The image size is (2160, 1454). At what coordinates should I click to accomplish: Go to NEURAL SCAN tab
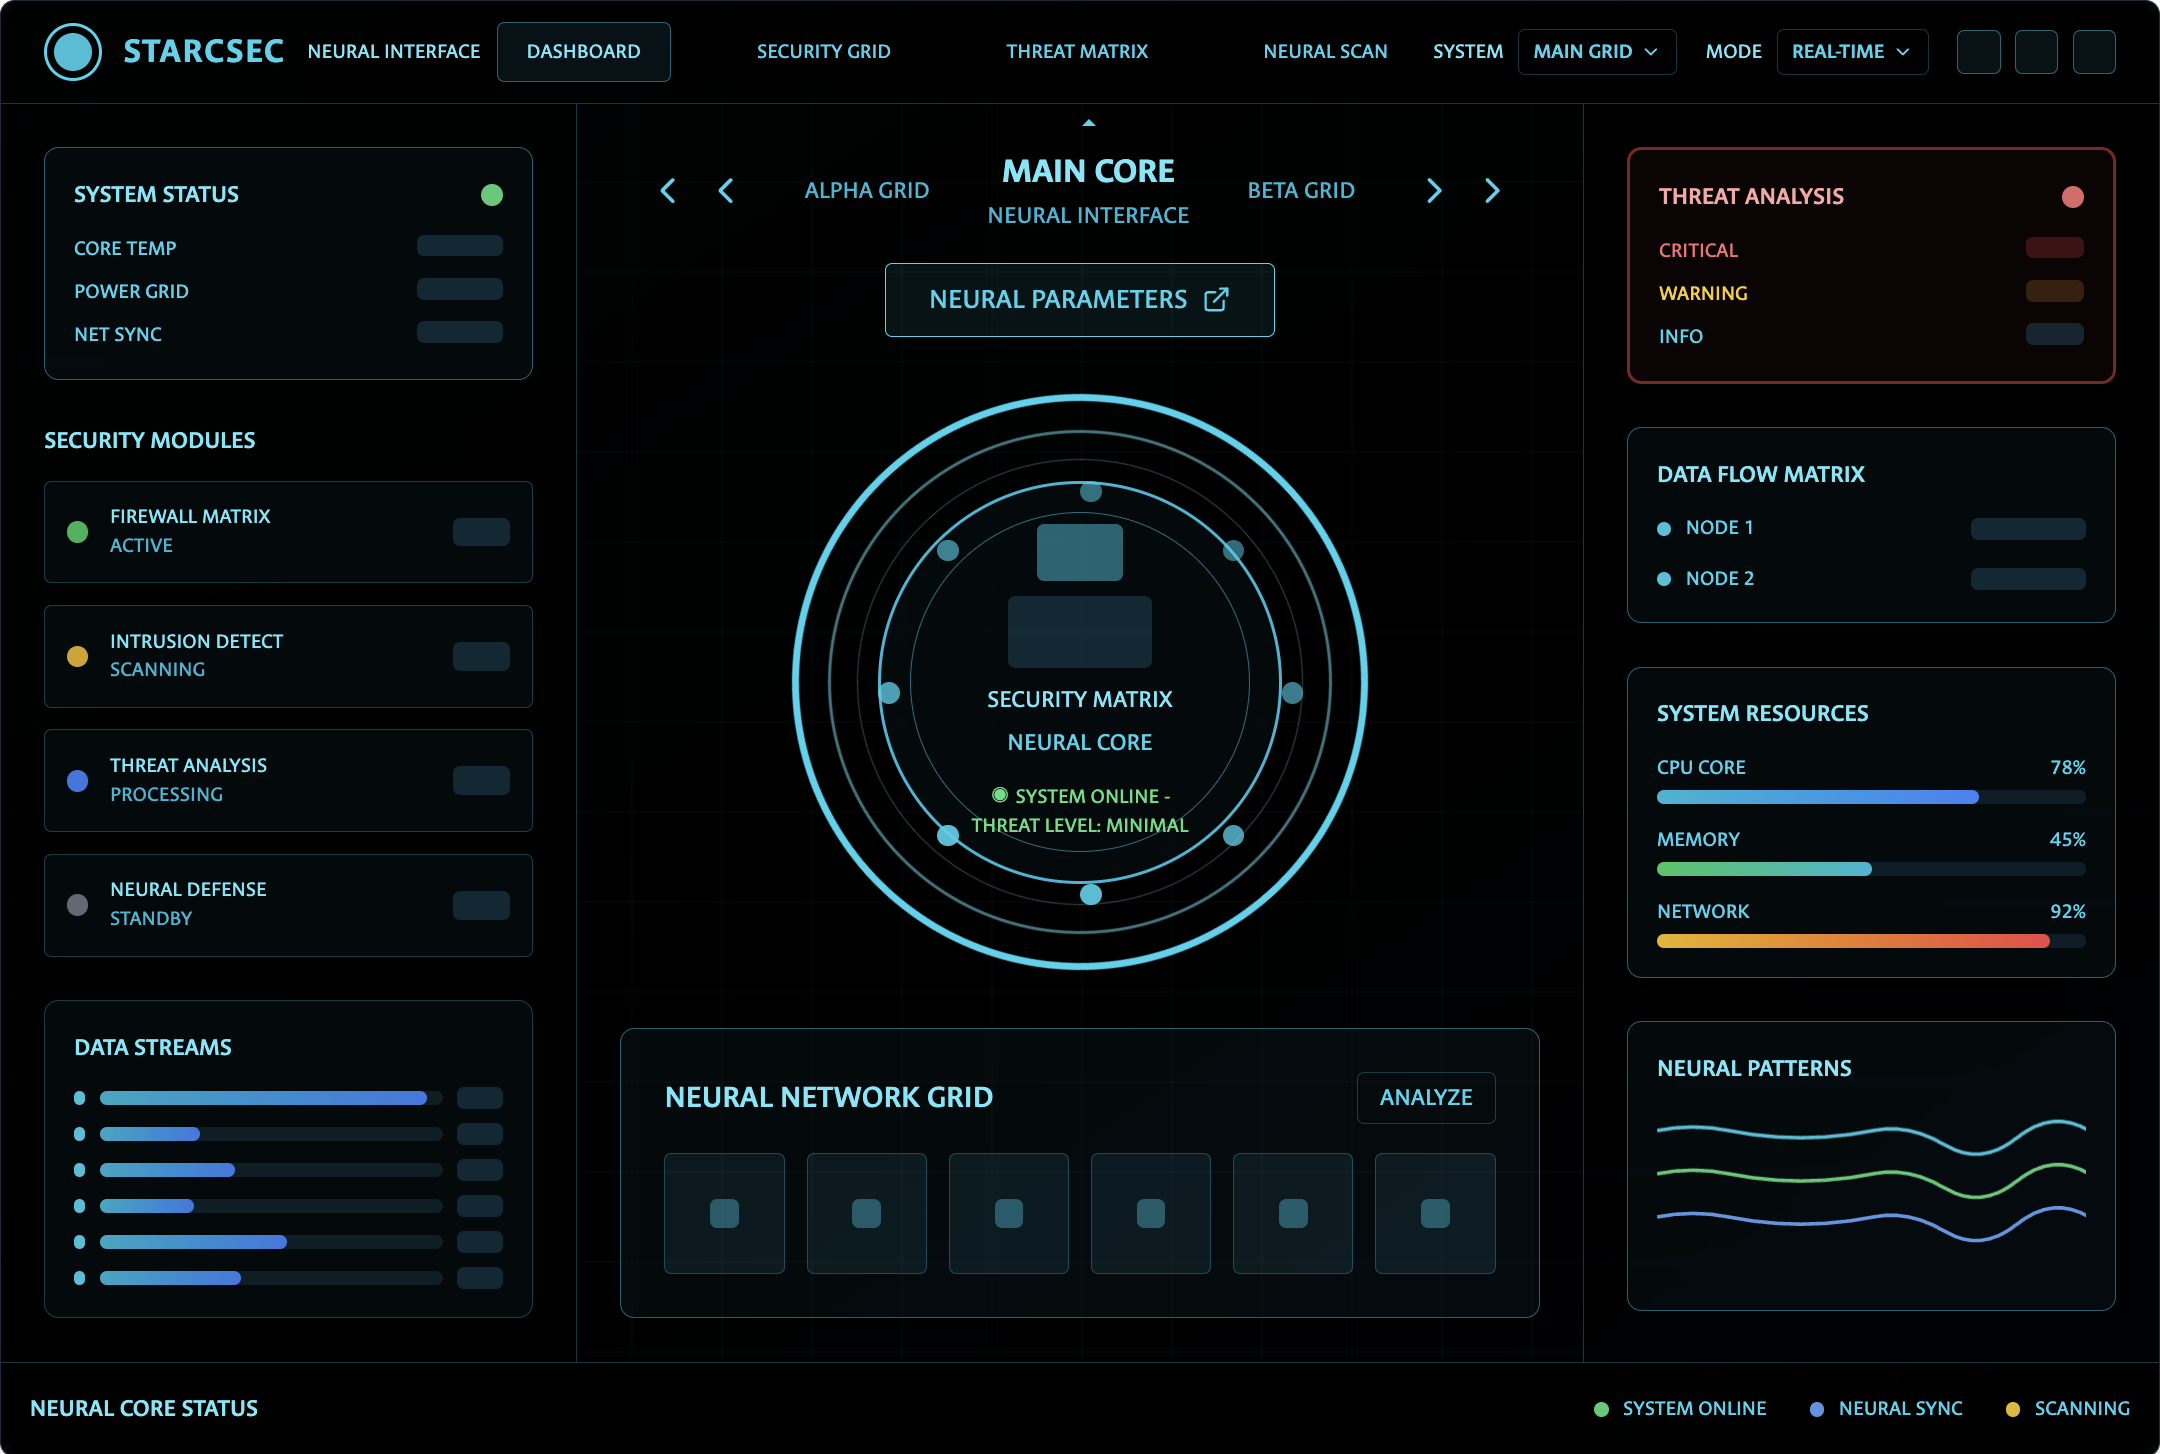pos(1325,52)
